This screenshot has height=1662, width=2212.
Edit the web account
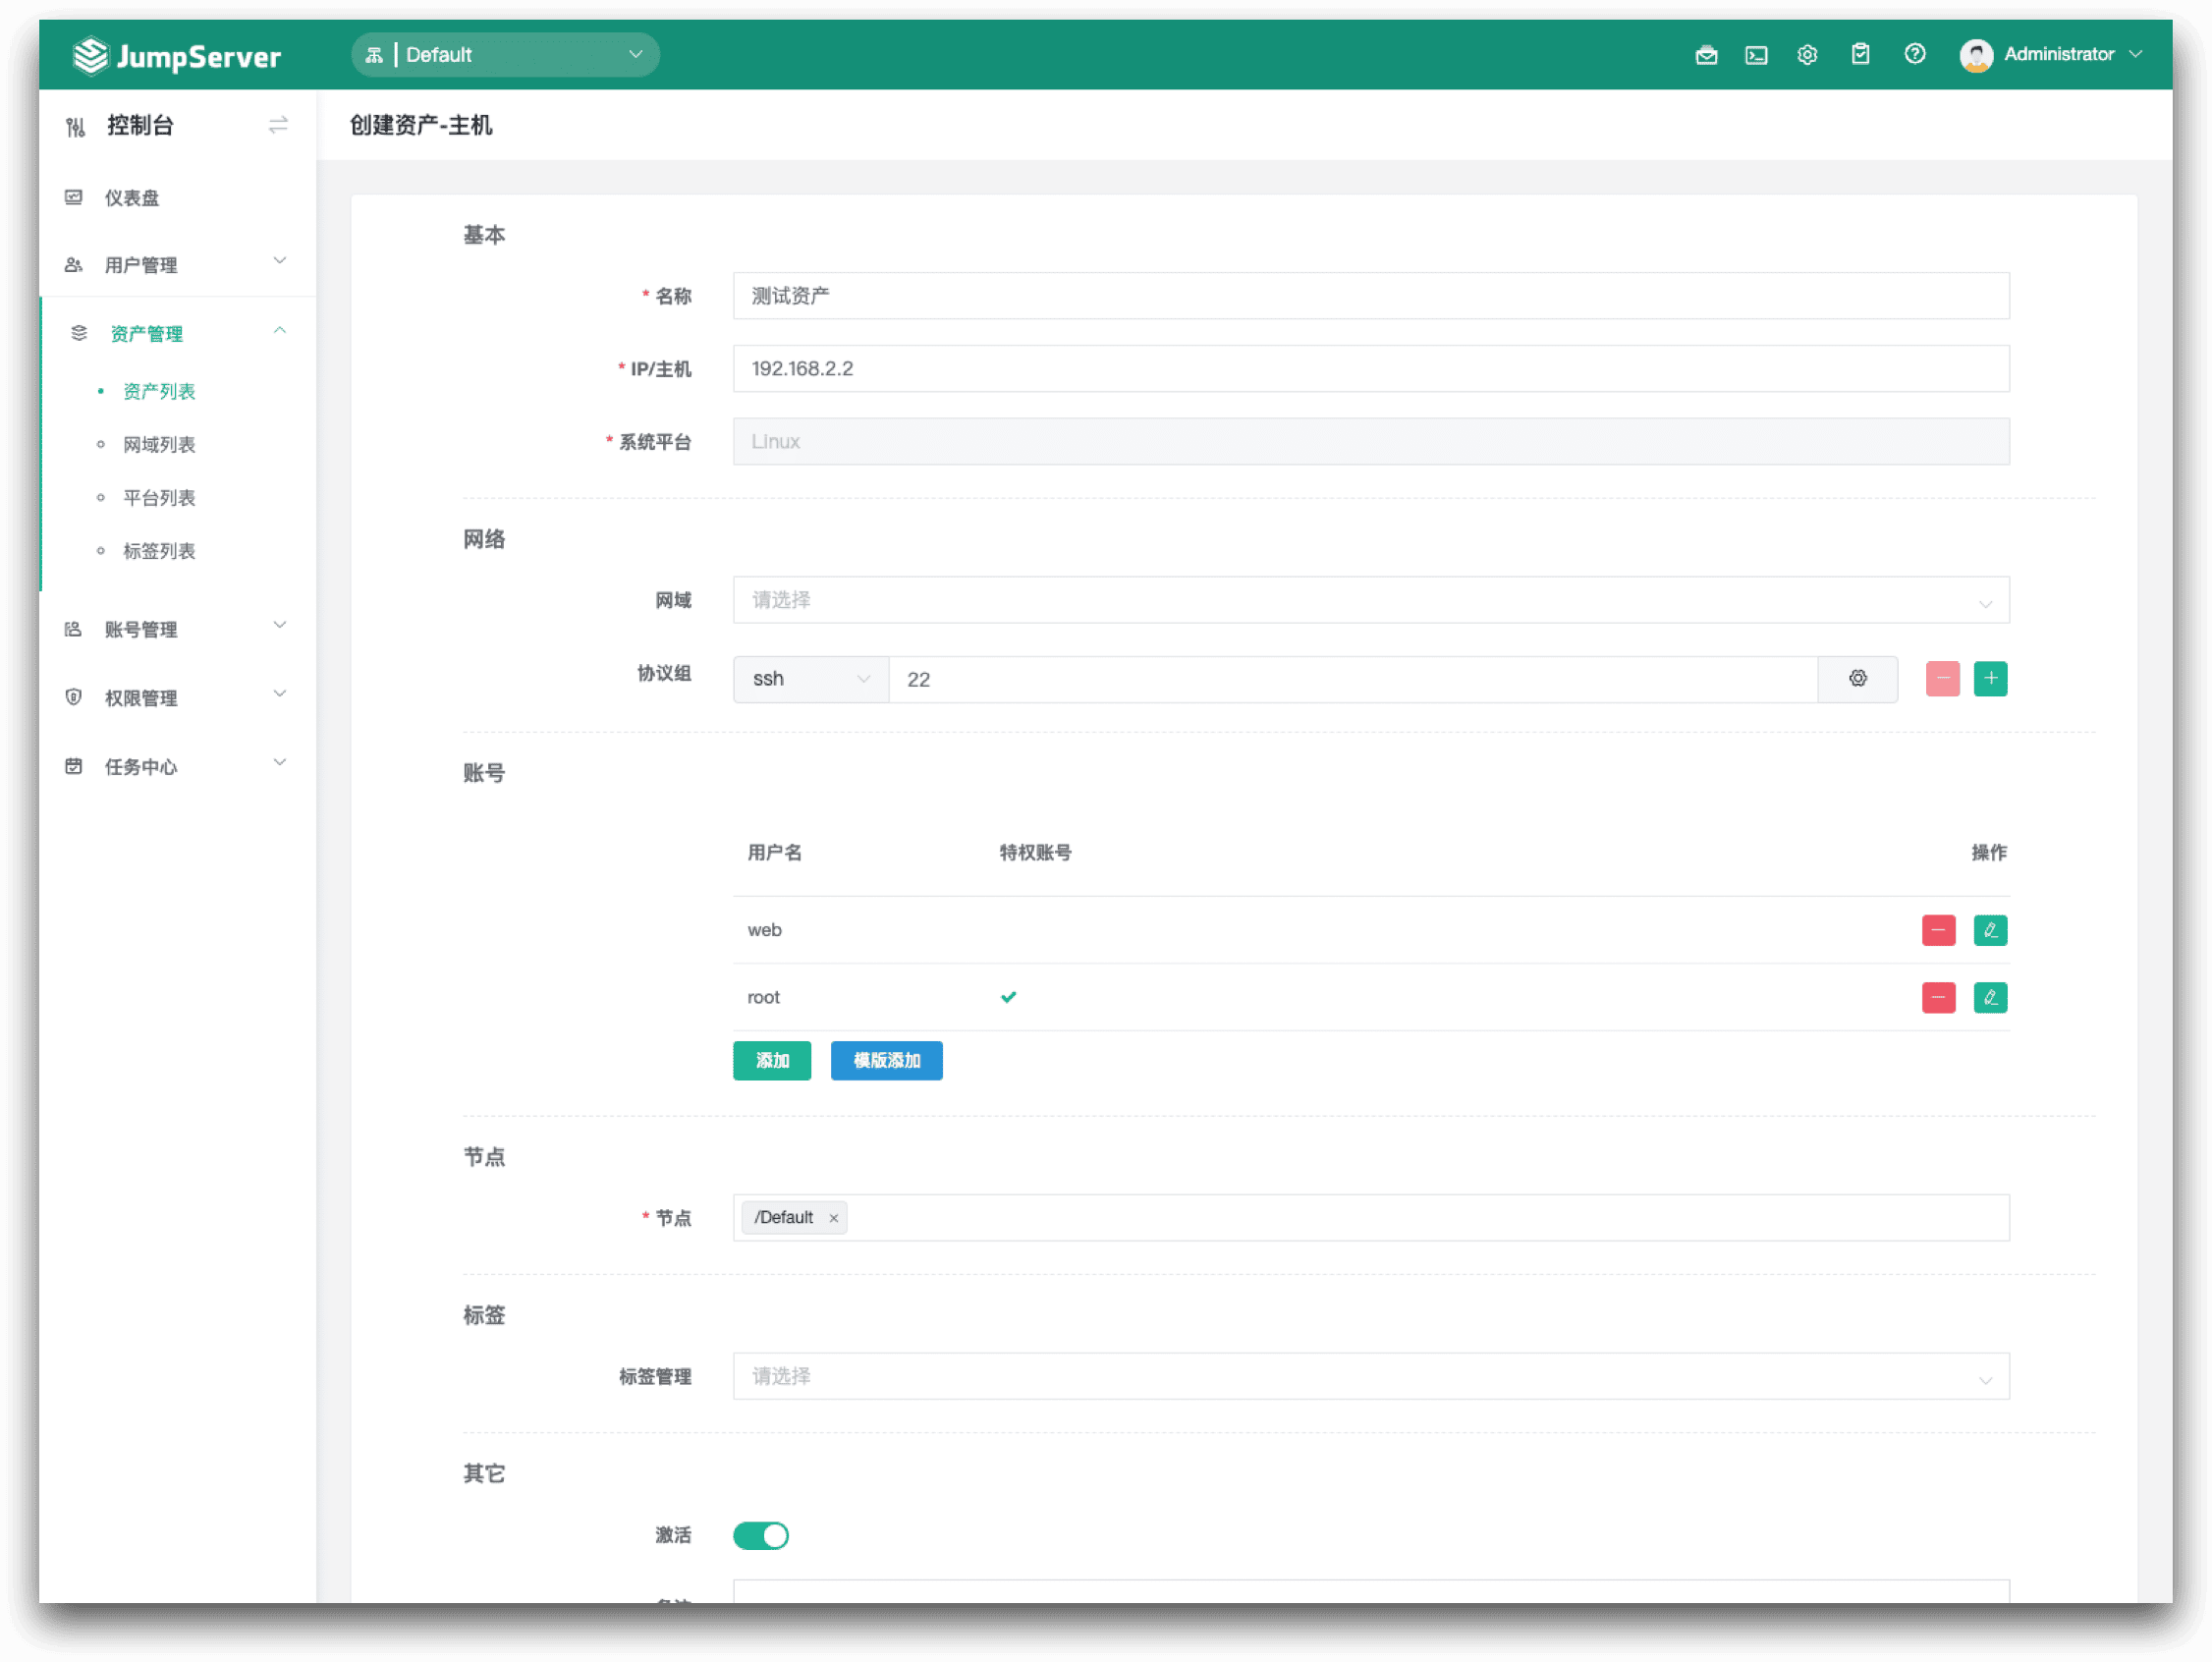[1990, 930]
